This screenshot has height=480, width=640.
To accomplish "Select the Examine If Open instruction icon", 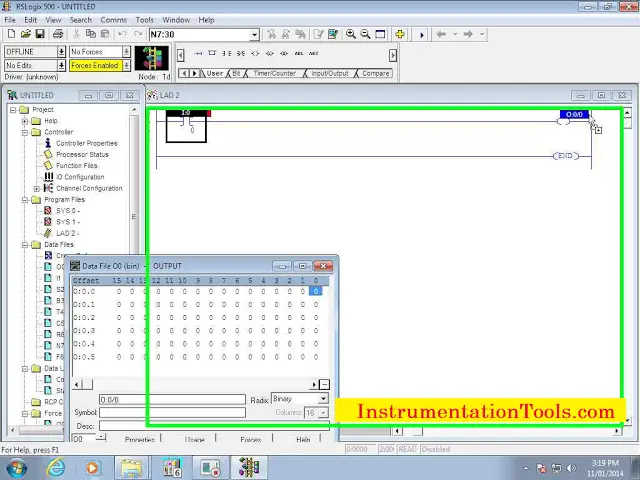I will [x=241, y=53].
